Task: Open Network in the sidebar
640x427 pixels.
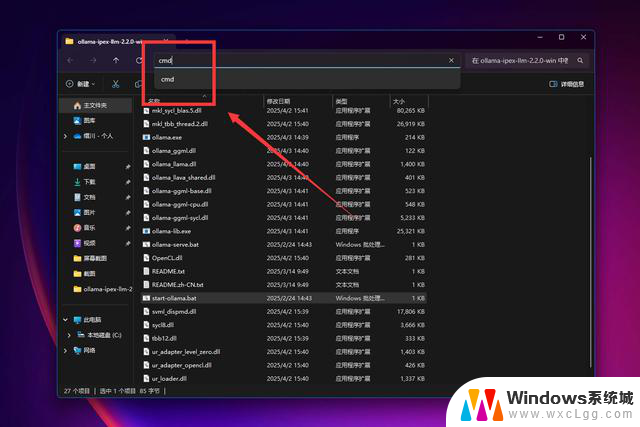Action: click(89, 350)
